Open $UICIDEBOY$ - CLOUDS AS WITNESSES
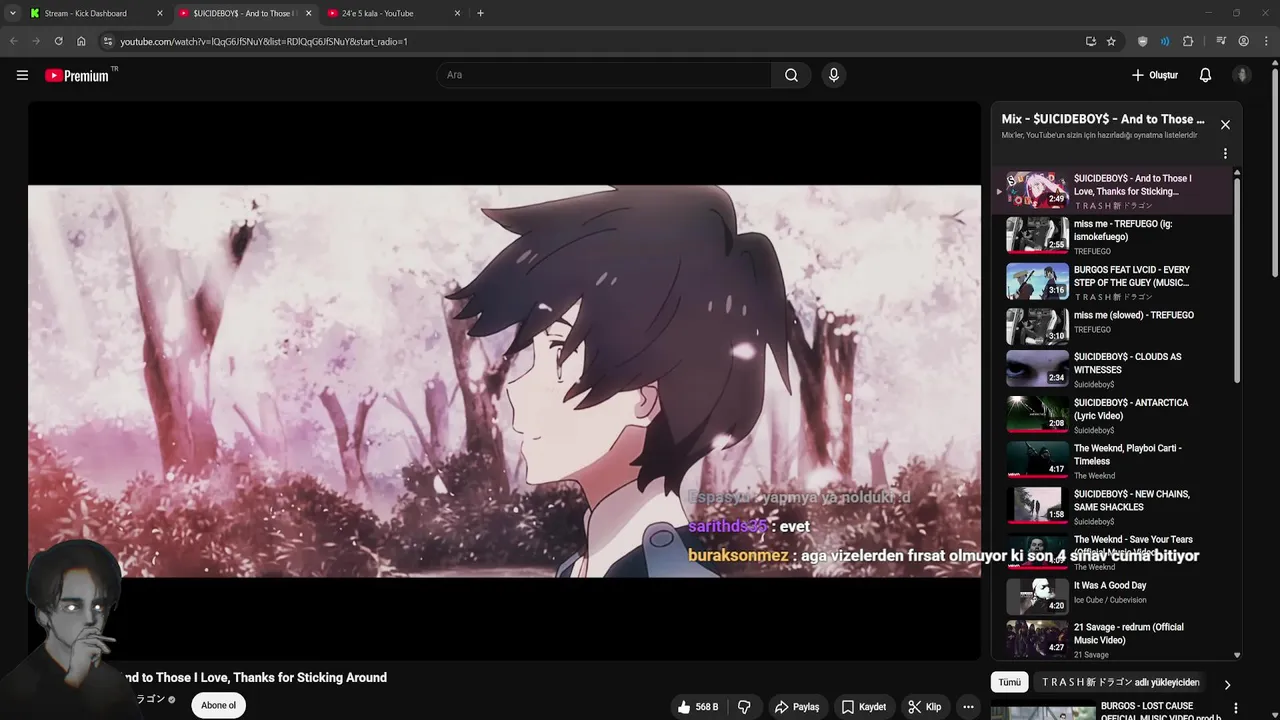The height and width of the screenshot is (720, 1280). [1112, 369]
